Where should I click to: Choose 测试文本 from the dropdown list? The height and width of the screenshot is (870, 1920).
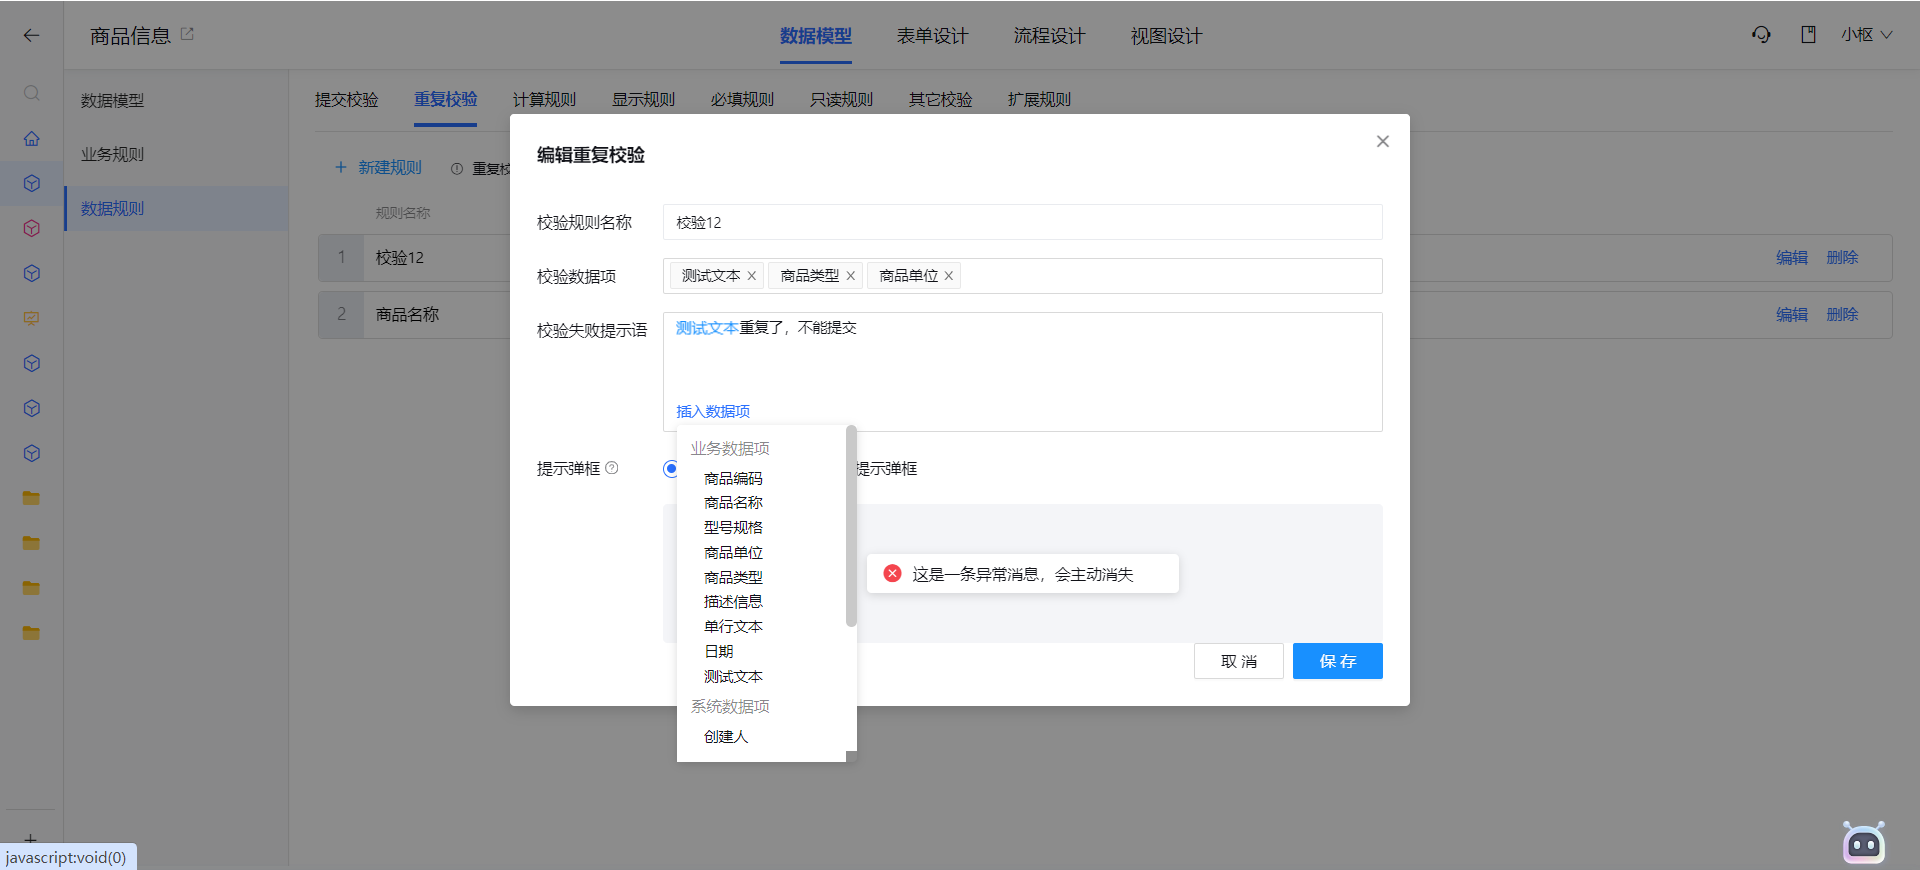[x=733, y=677]
